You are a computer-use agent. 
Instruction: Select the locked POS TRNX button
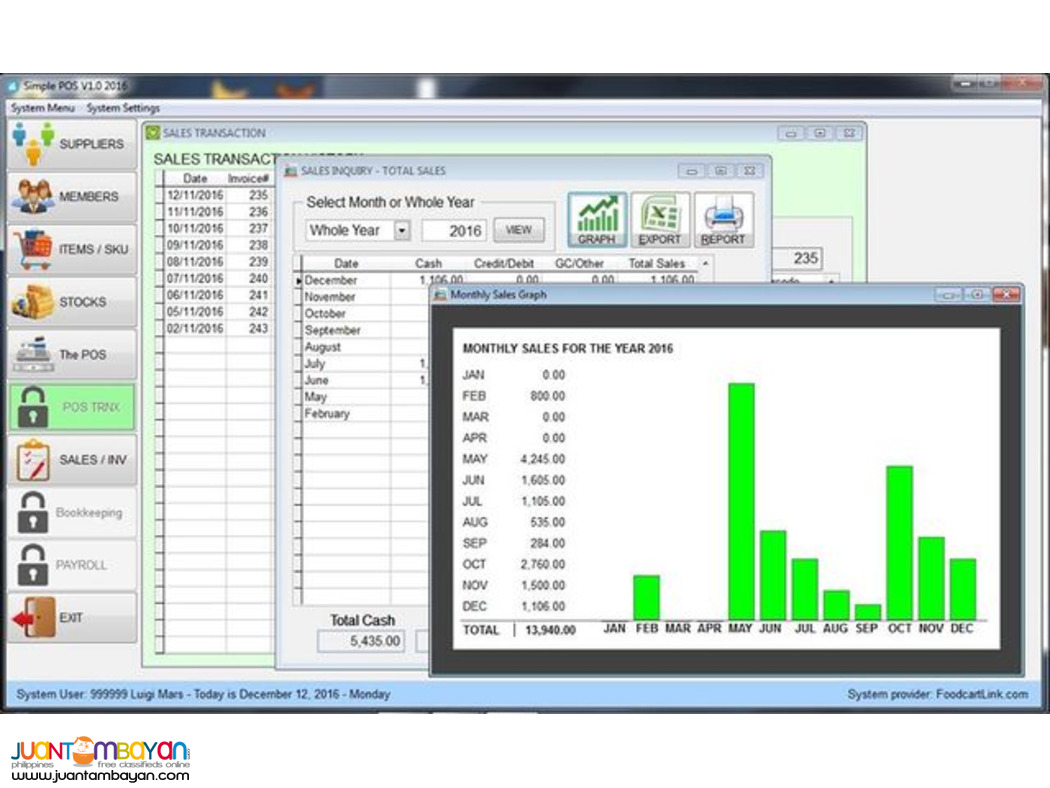tap(71, 407)
